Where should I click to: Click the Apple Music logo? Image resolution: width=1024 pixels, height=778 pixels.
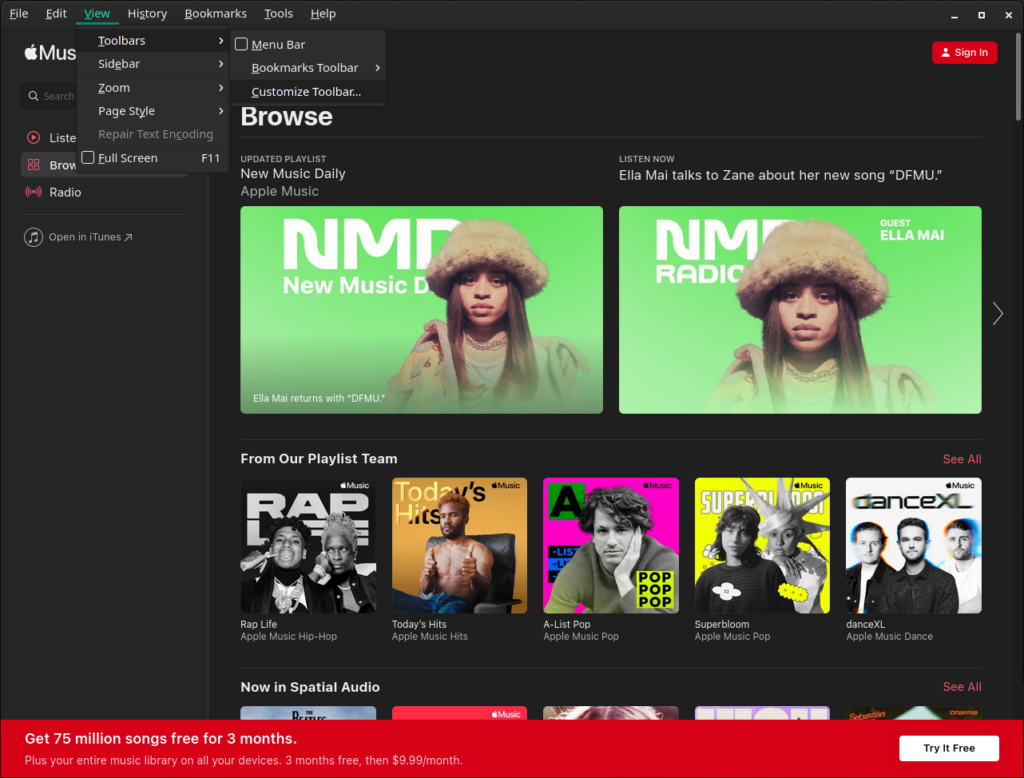(50, 52)
